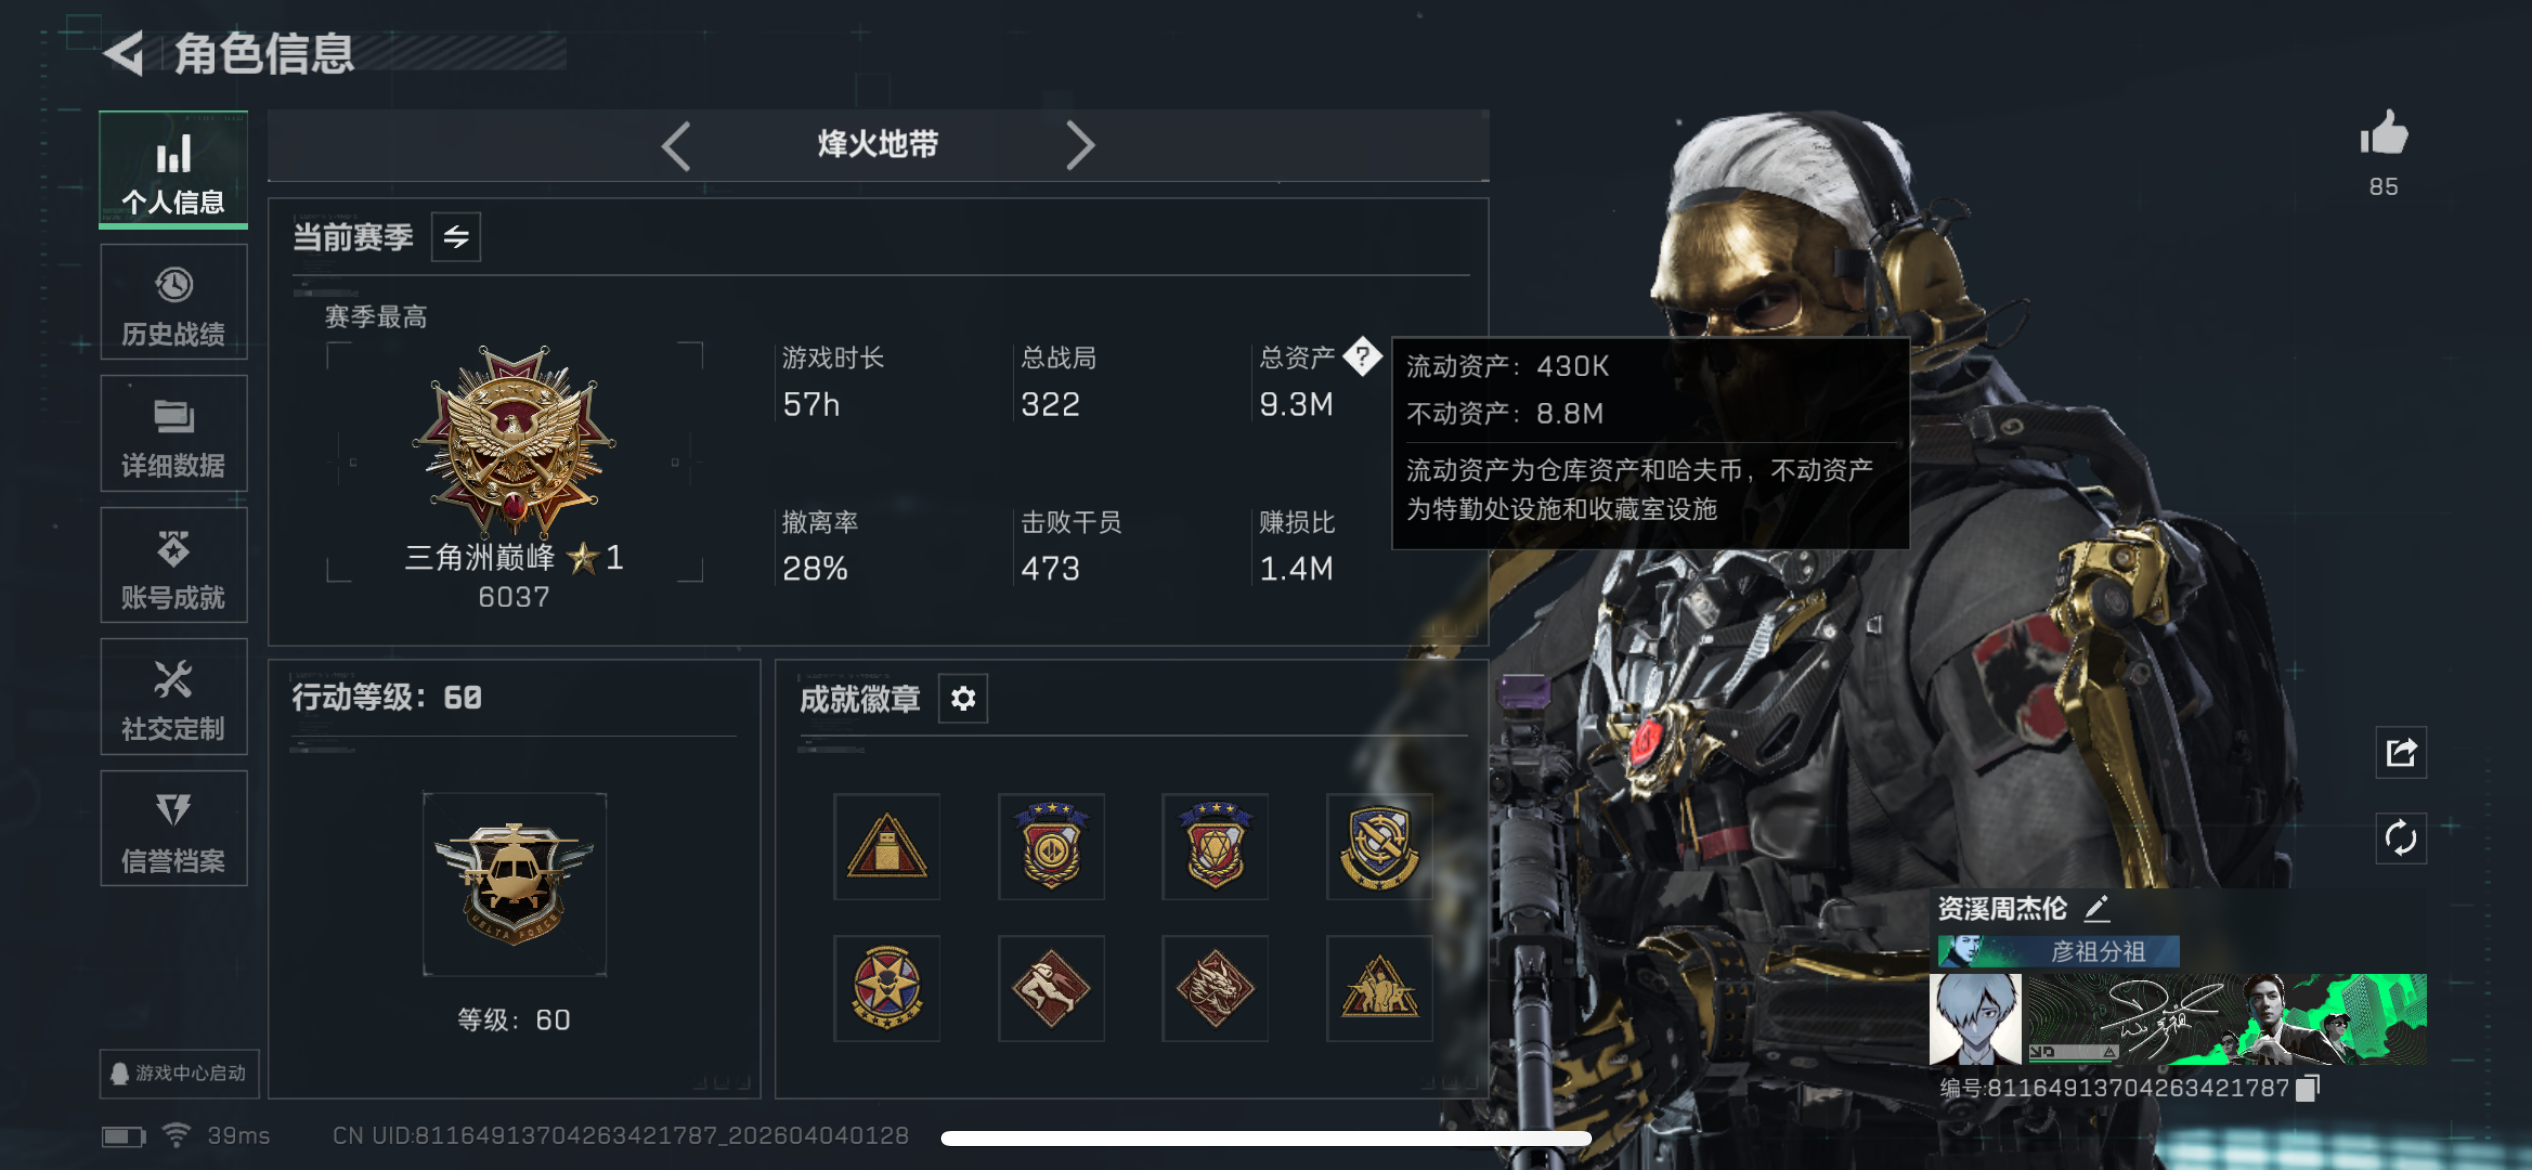Image resolution: width=2532 pixels, height=1170 pixels.
Task: Give a thumbs-up like to this profile
Action: tap(2384, 134)
